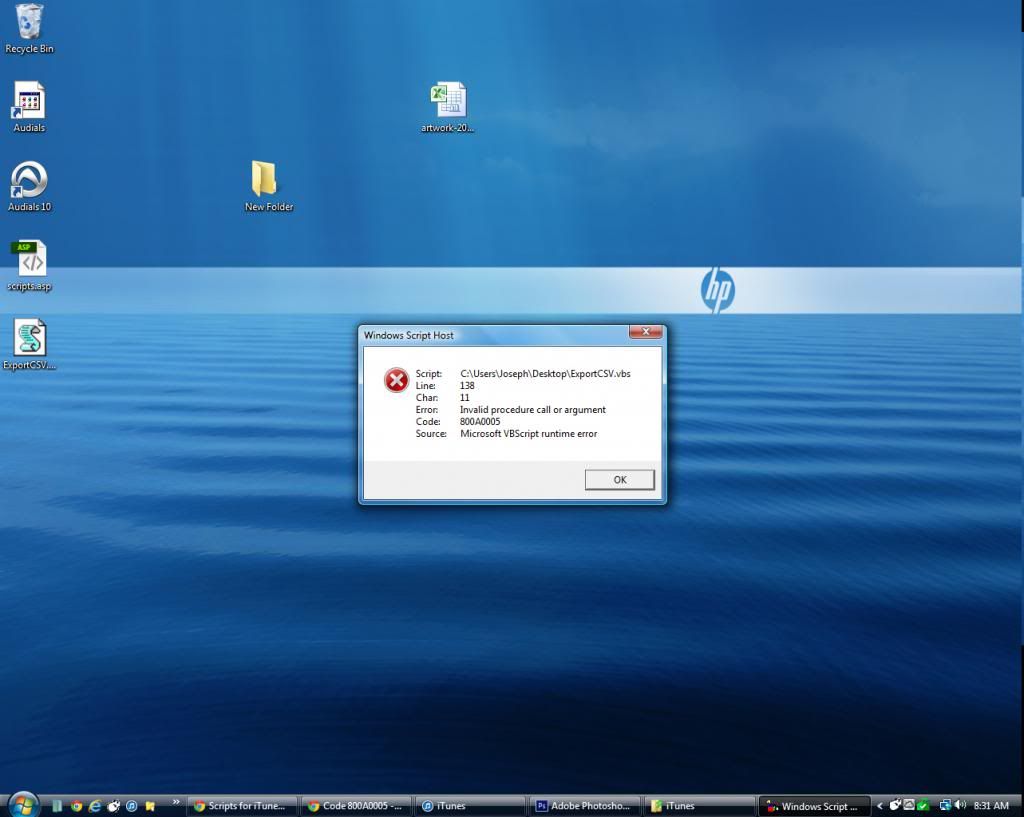Image resolution: width=1024 pixels, height=817 pixels.
Task: Select the scripts.asp file icon
Action: click(29, 260)
